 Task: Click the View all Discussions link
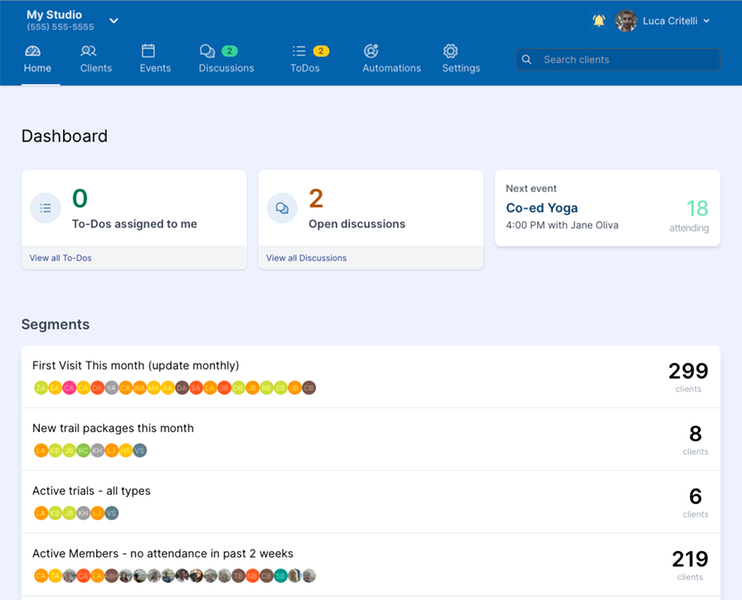coord(306,258)
